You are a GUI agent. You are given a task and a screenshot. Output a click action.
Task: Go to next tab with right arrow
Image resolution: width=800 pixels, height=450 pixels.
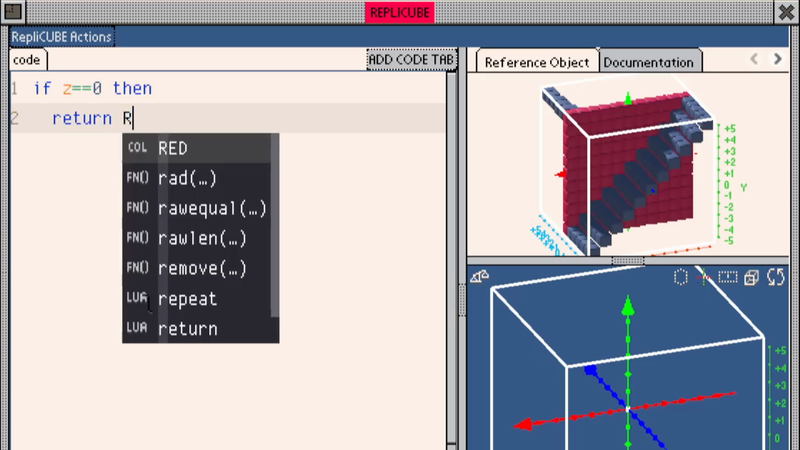tap(777, 59)
